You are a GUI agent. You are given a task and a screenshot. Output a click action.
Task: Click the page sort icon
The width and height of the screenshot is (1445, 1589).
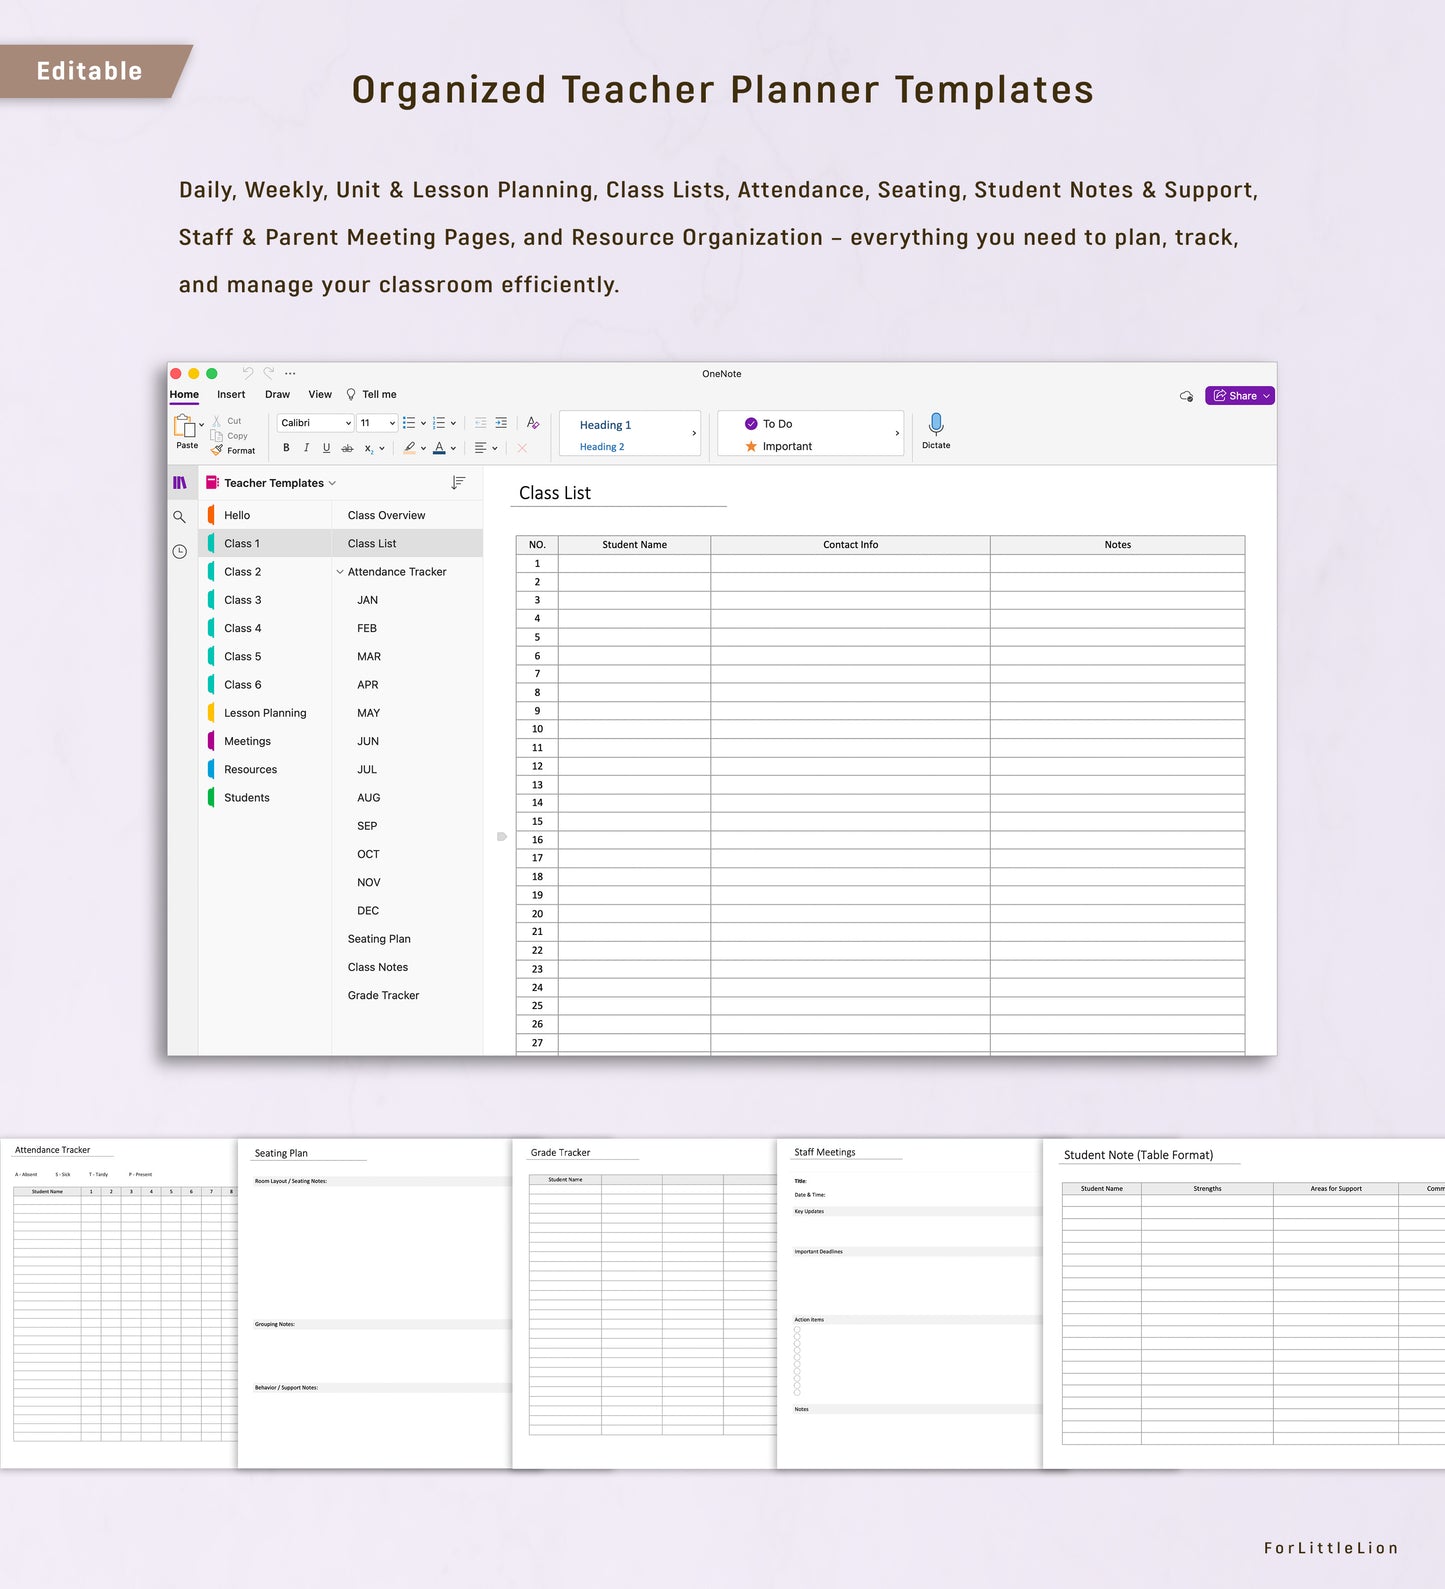(x=458, y=483)
